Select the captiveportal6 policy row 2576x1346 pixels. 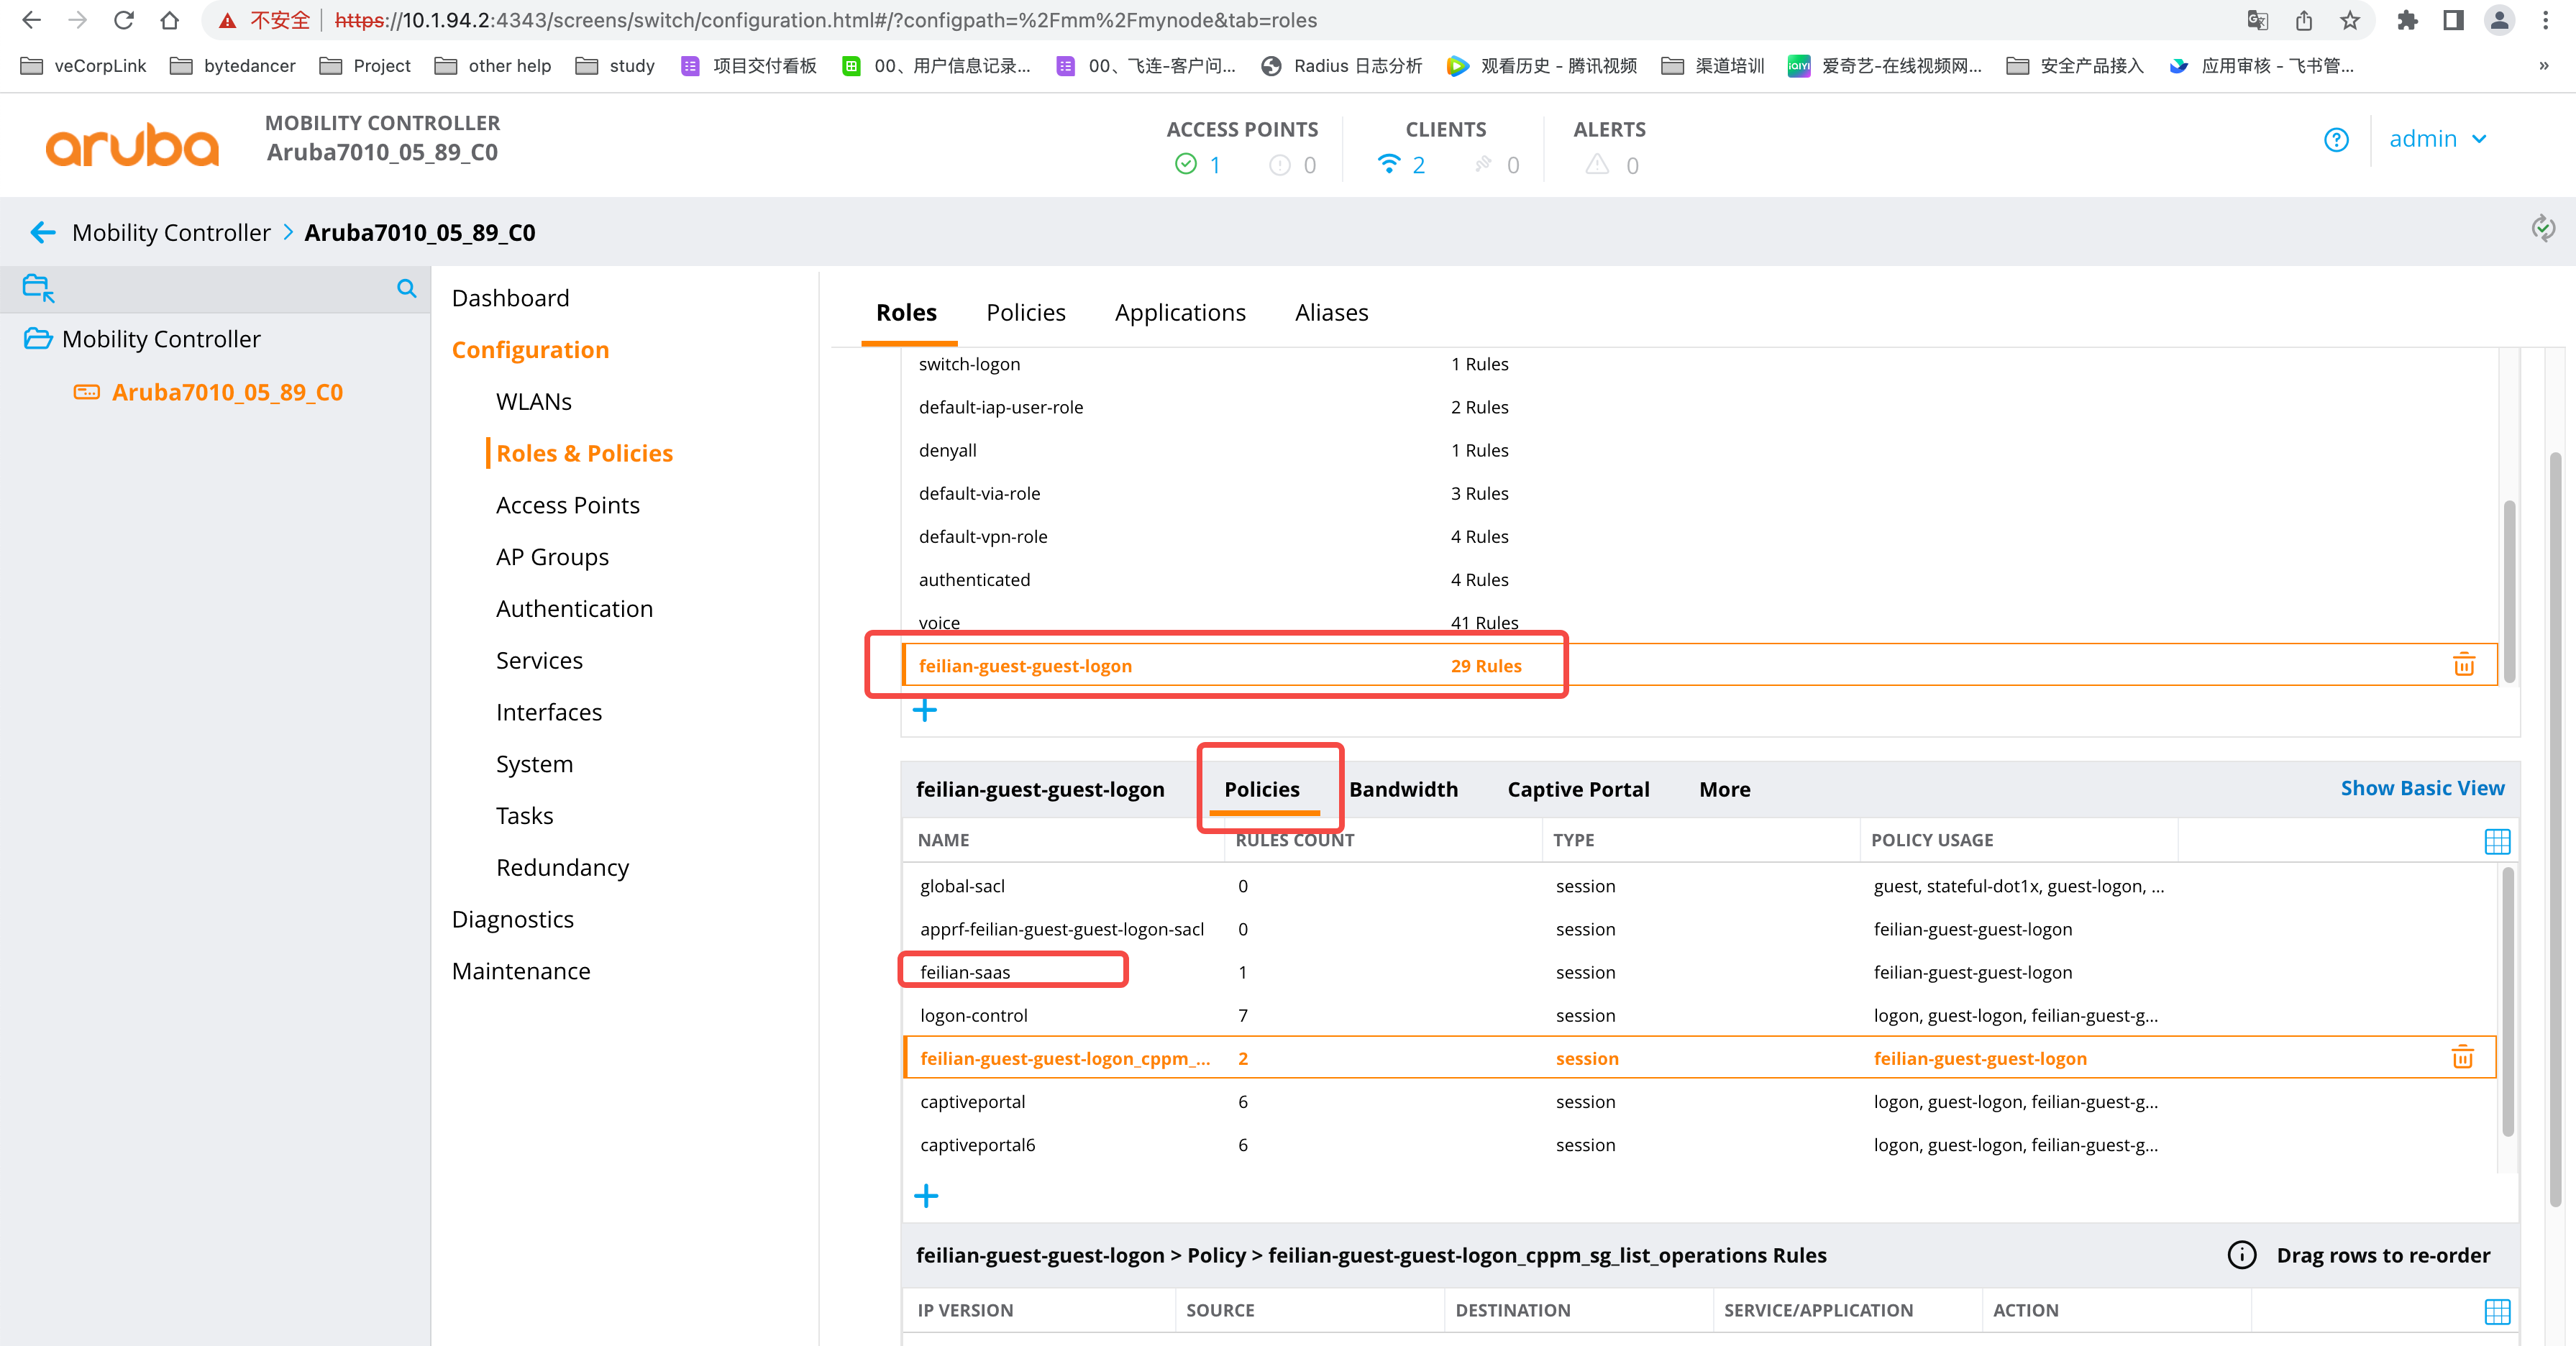[1699, 1145]
